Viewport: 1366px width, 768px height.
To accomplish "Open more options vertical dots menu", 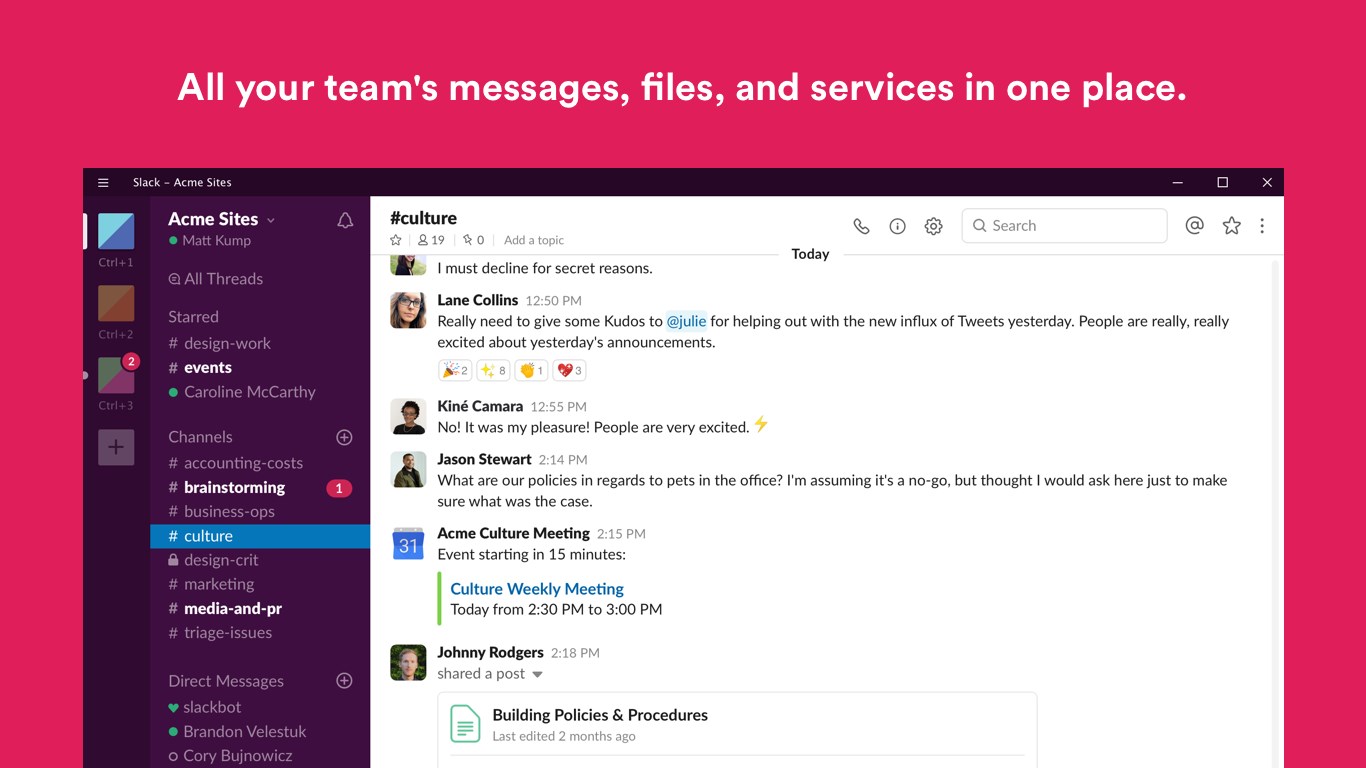I will (x=1262, y=226).
